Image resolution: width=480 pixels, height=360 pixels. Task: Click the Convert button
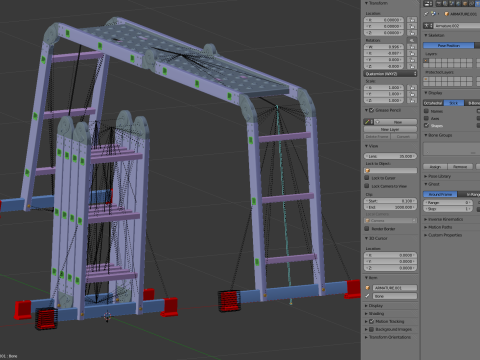tap(404, 136)
